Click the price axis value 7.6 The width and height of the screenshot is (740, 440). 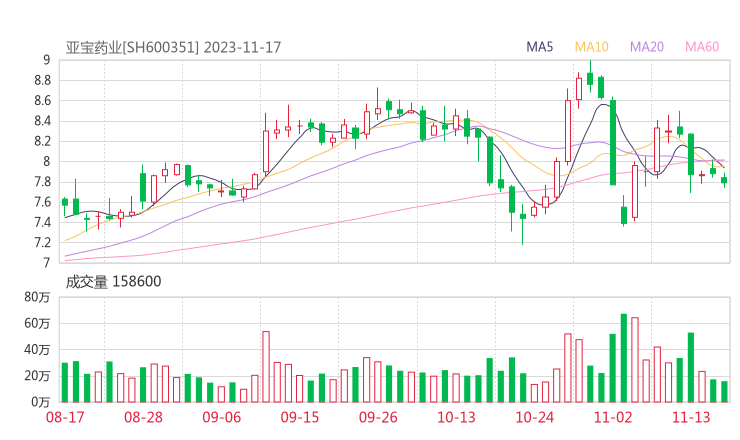[42, 202]
